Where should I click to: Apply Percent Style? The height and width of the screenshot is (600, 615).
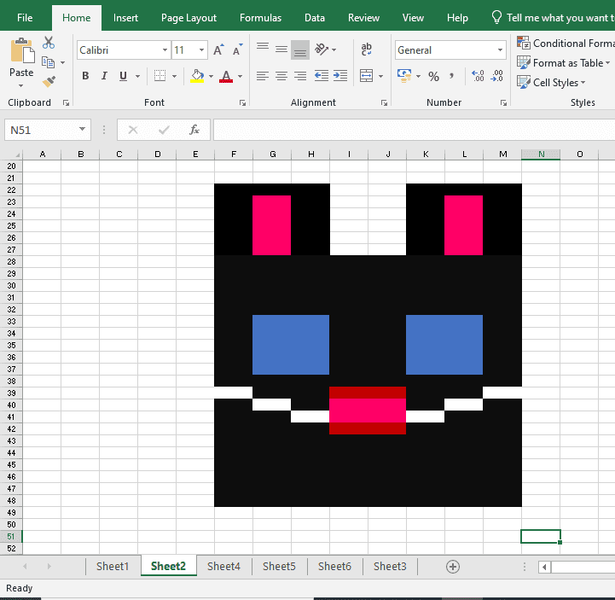coord(433,76)
